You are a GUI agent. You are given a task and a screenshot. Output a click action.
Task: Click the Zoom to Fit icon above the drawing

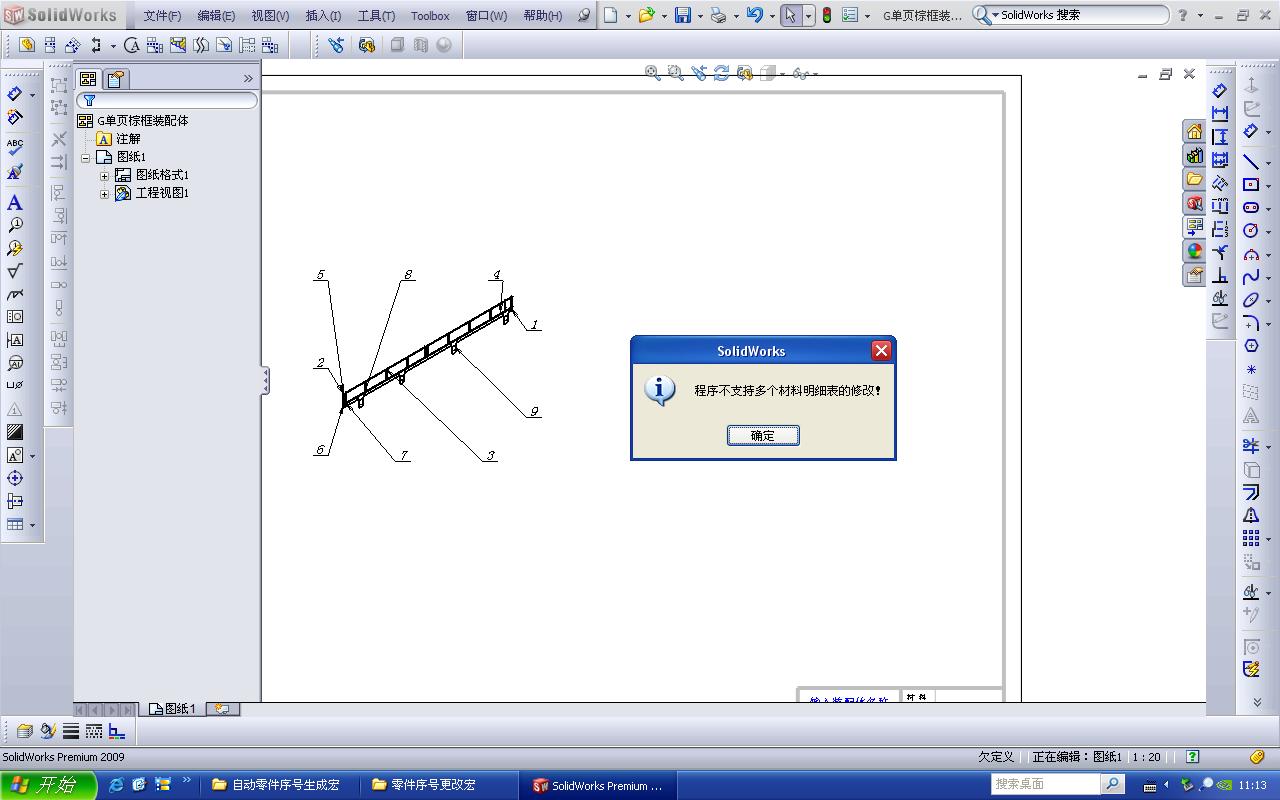pyautogui.click(x=653, y=73)
